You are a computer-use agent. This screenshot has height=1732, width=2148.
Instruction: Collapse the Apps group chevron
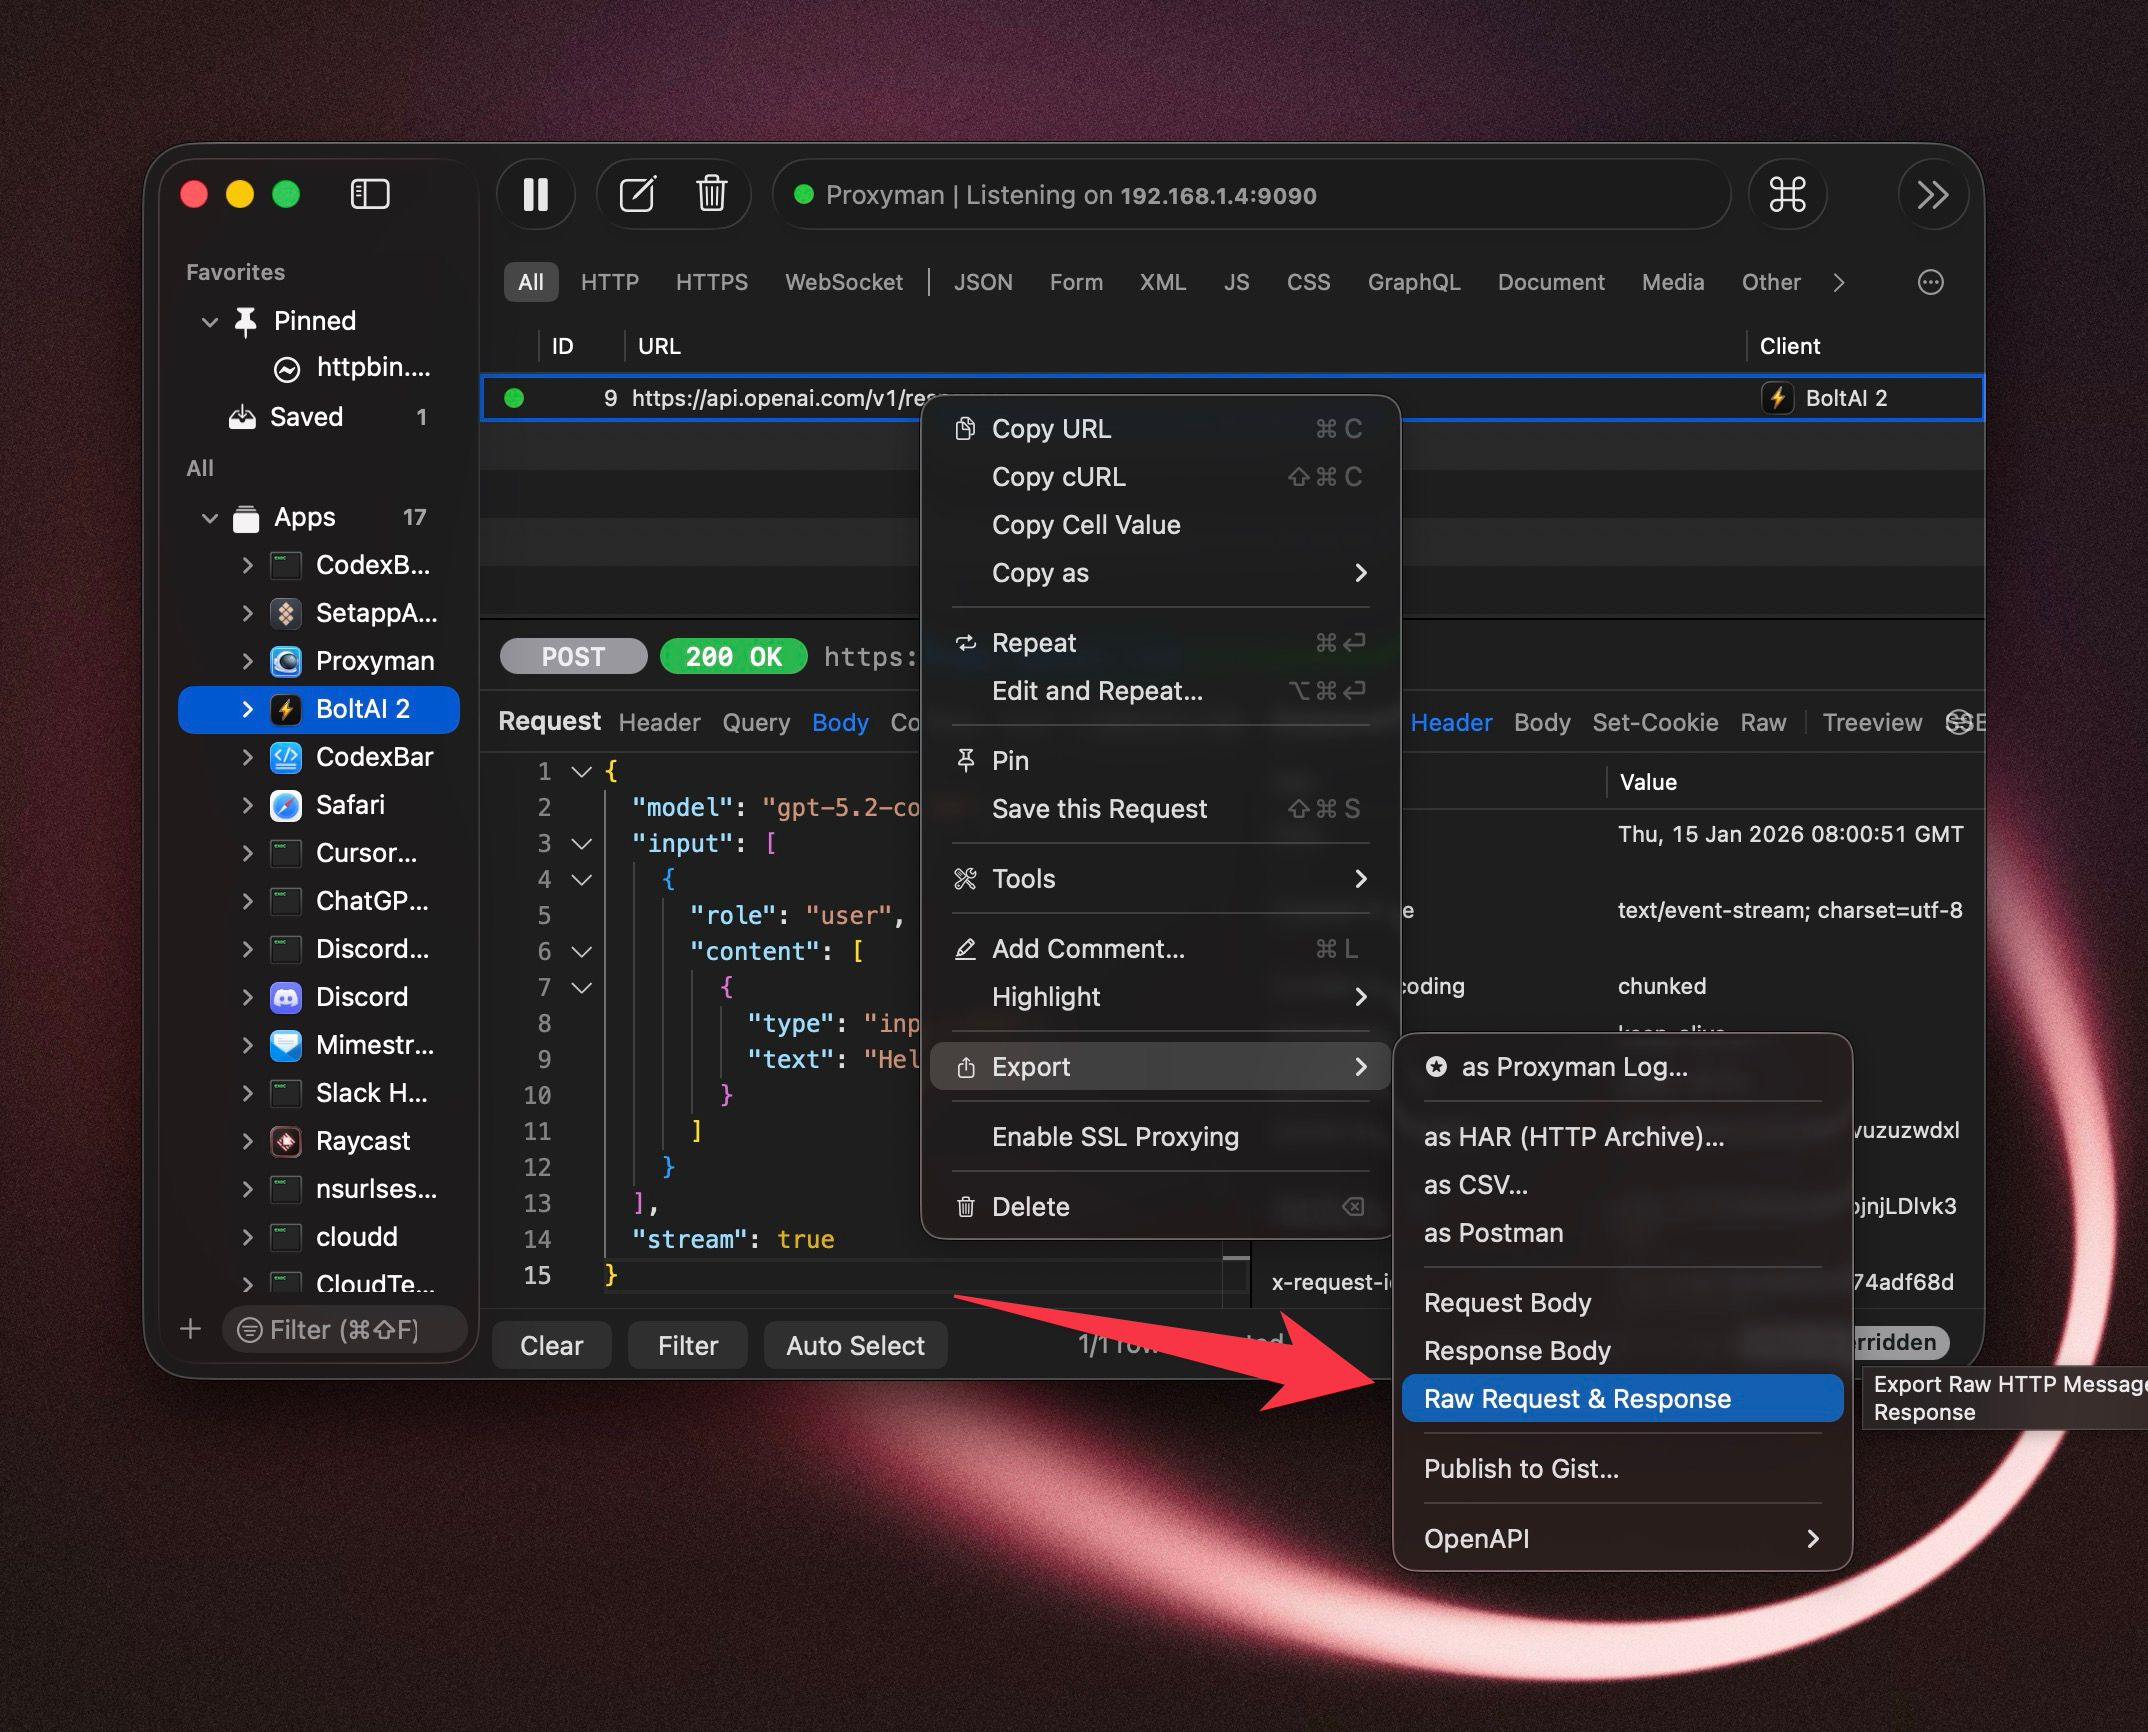pos(210,518)
